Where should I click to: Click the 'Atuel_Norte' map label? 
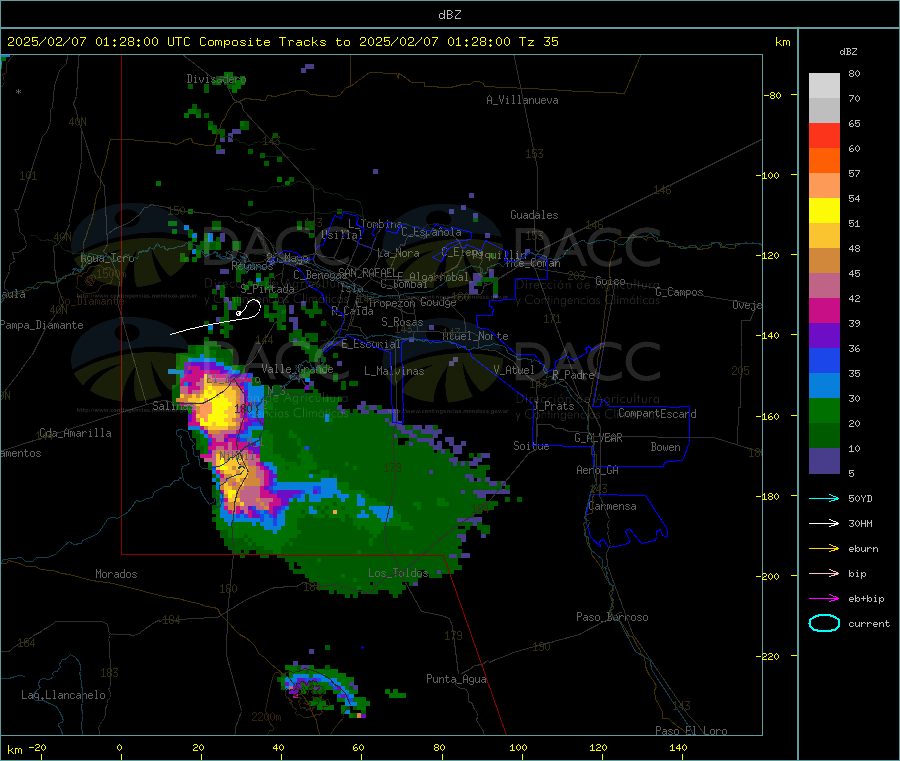tap(475, 336)
